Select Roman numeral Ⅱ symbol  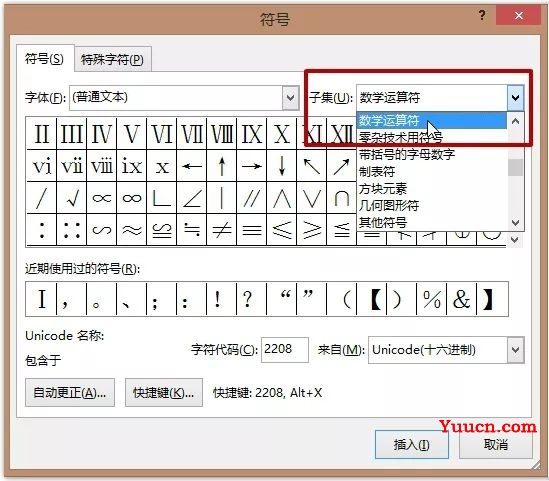click(42, 134)
